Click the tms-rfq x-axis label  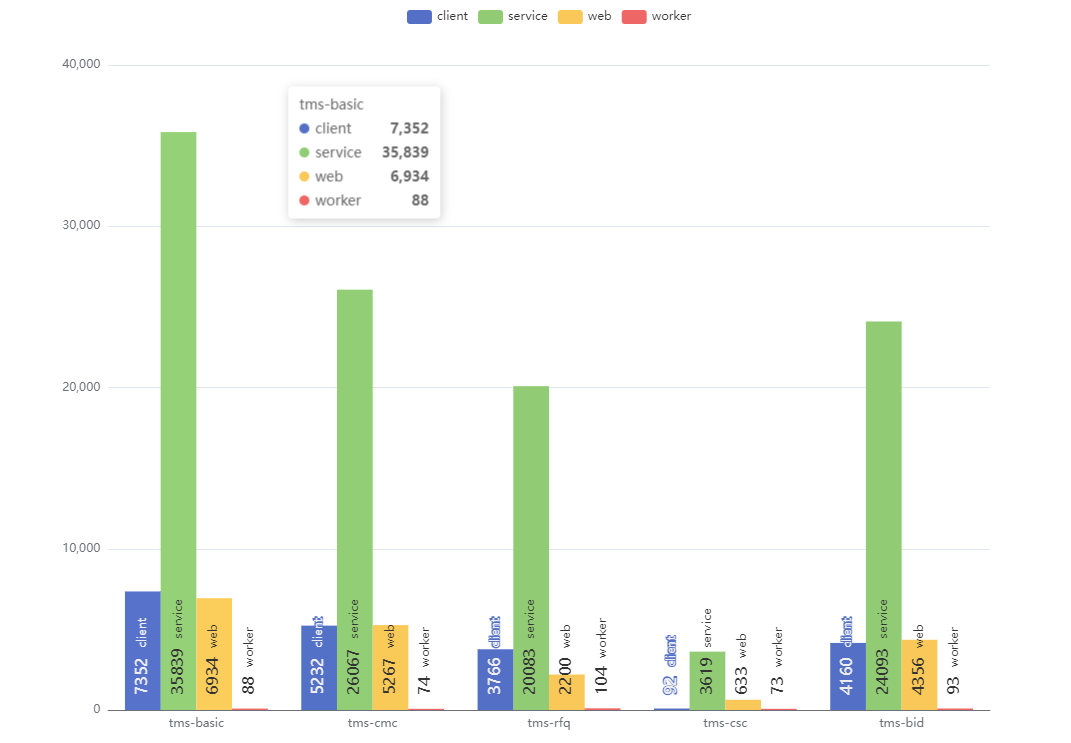coord(549,723)
